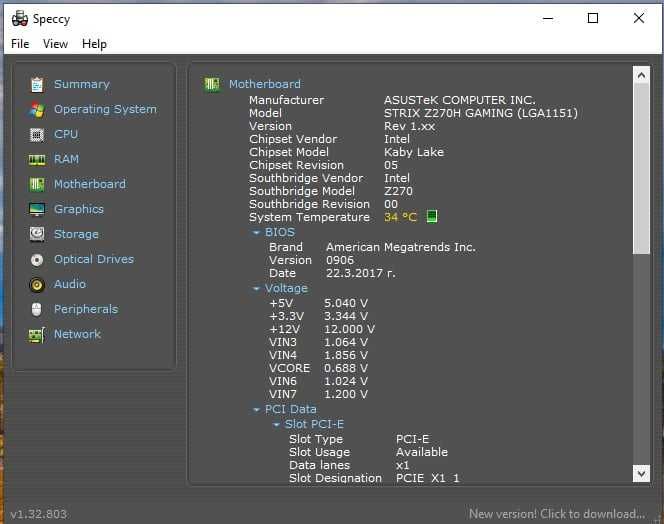This screenshot has height=524, width=664.
Task: Open the Summary section
Action: [x=82, y=84]
